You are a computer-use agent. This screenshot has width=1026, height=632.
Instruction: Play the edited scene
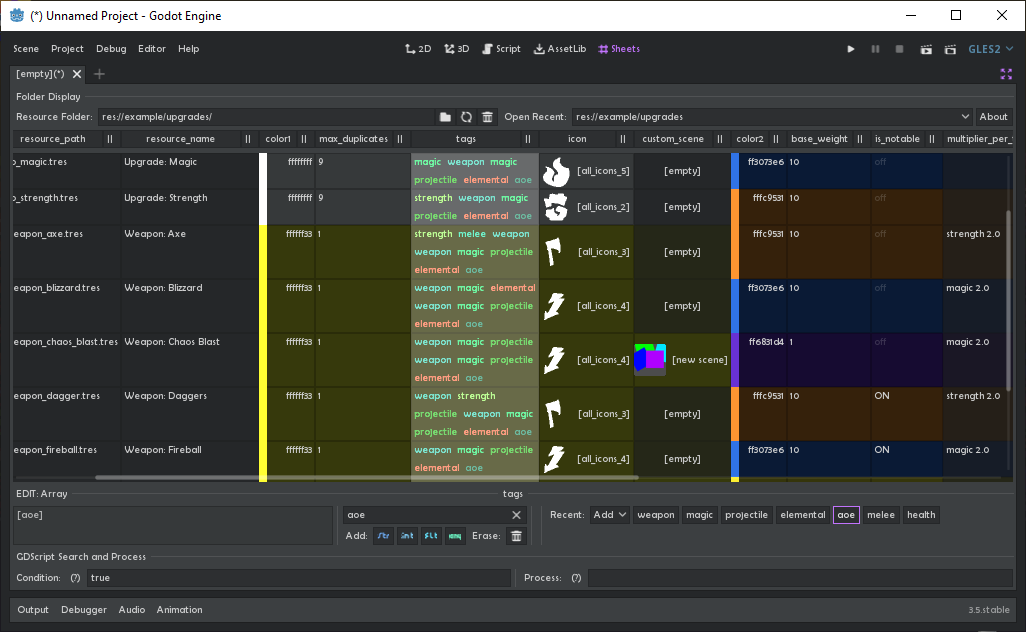pos(926,49)
